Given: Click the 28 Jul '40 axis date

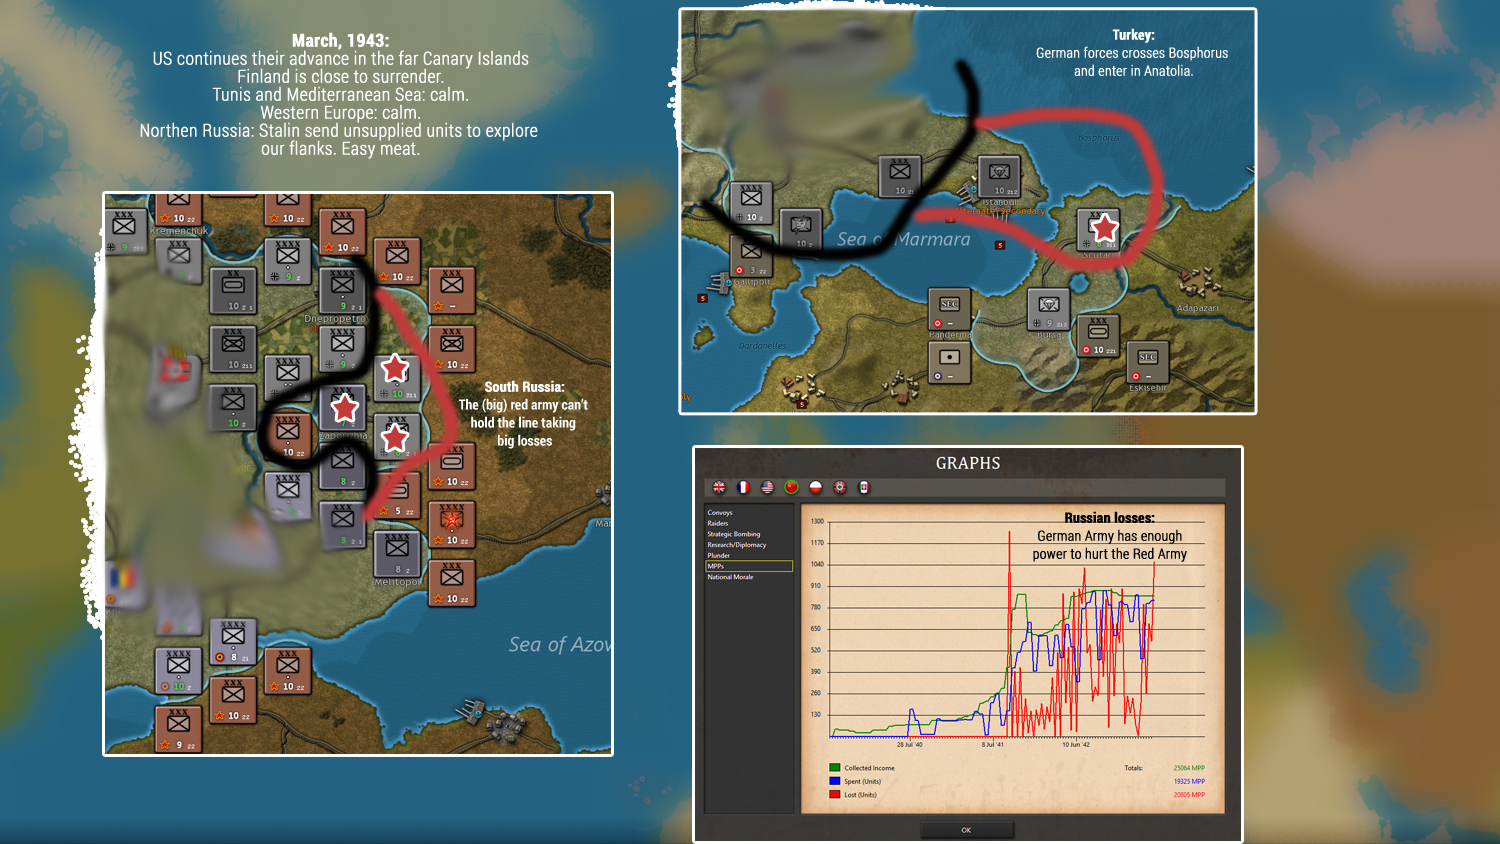Looking at the screenshot, I should point(910,744).
